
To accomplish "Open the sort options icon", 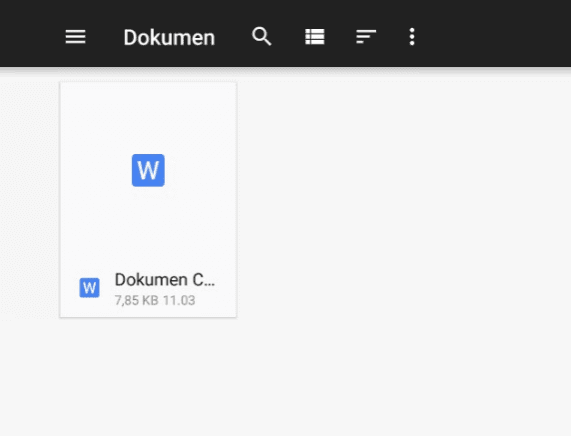I will point(366,37).
